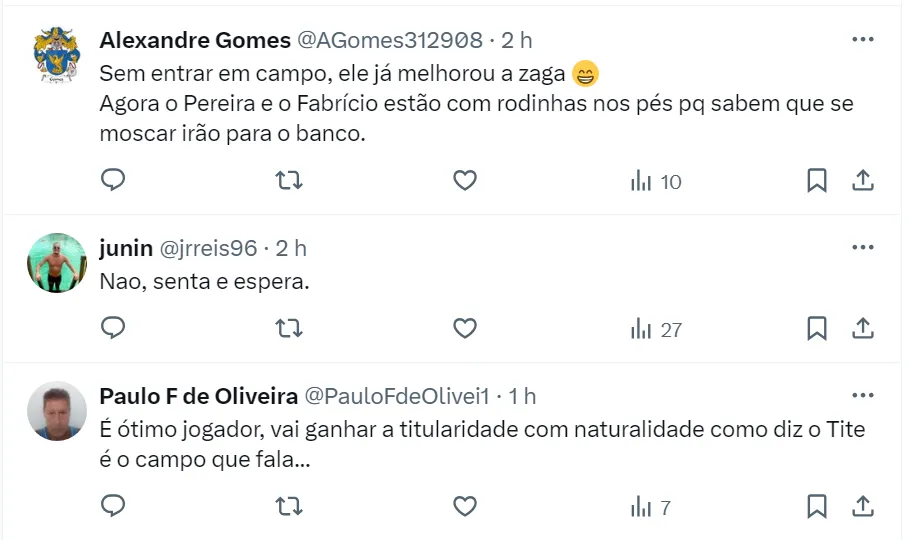
Task: Open more options on Paulo F de Oliveira's tweet
Action: point(862,396)
